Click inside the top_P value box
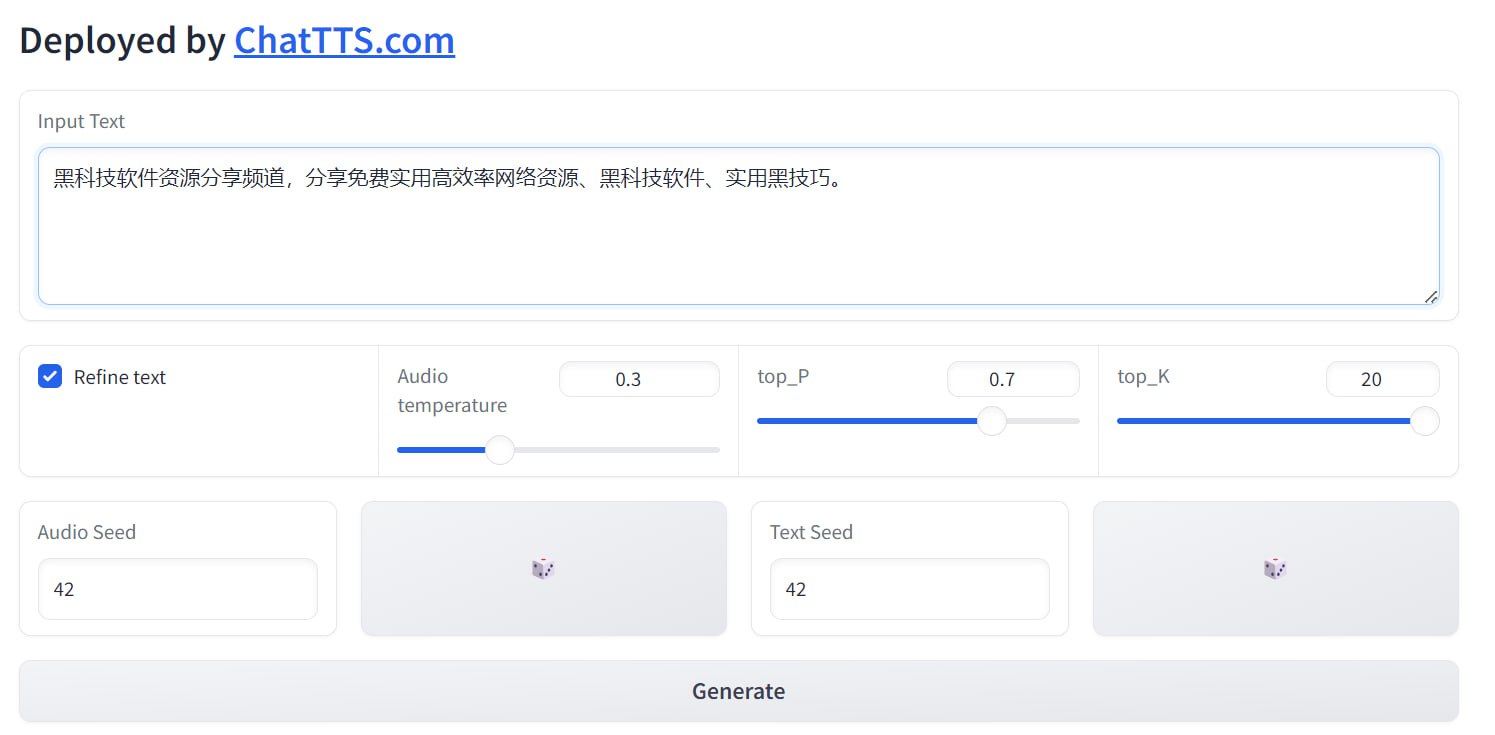 click(1013, 379)
